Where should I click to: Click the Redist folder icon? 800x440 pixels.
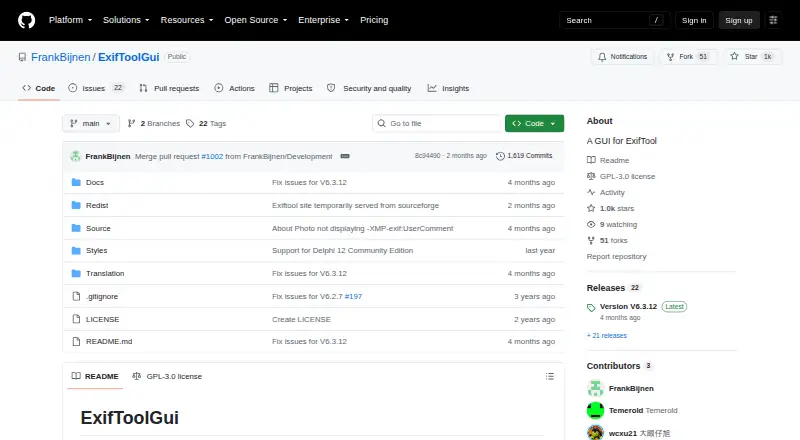[x=76, y=205]
